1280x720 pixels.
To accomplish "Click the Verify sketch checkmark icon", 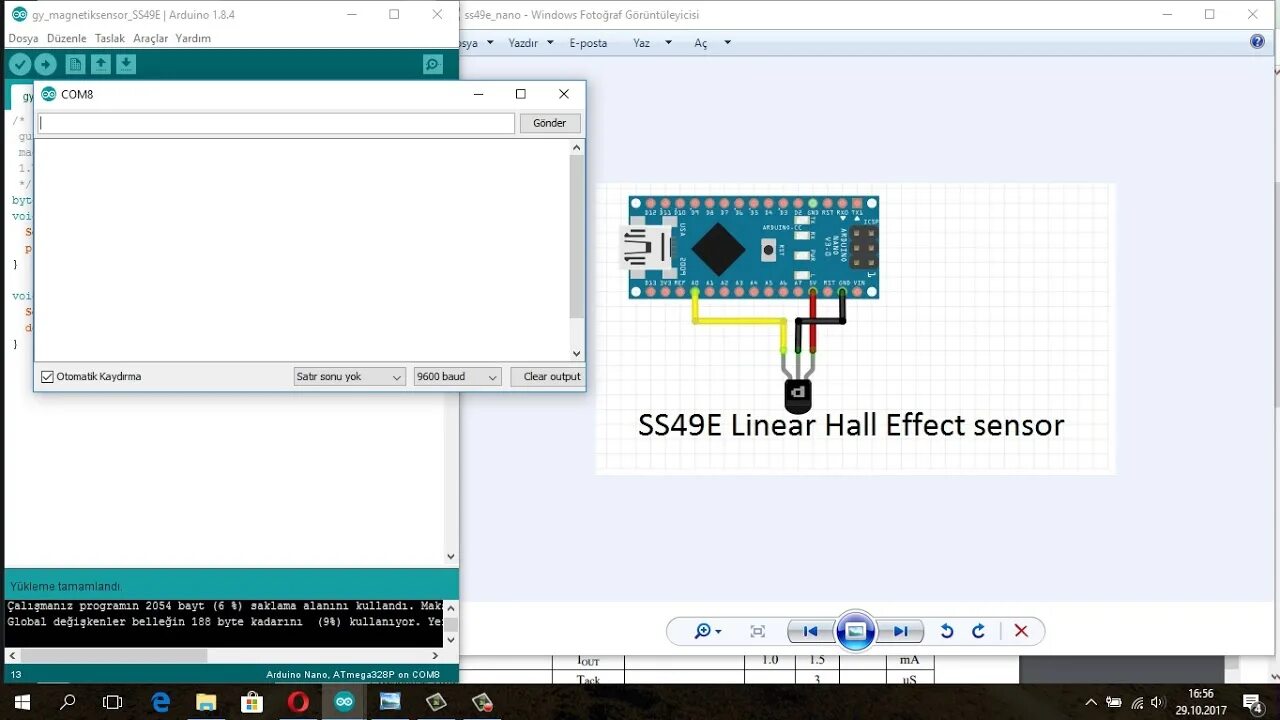I will pyautogui.click(x=20, y=64).
